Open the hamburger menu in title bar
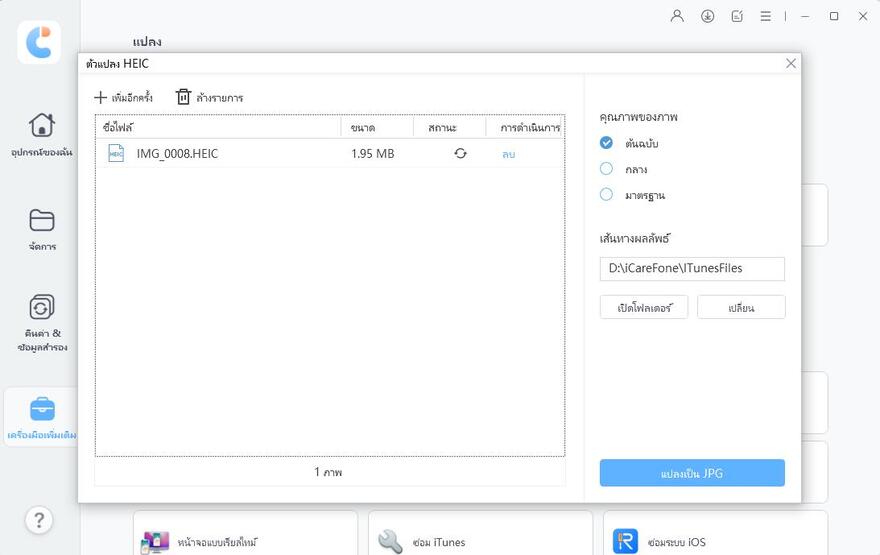The image size is (880, 555). pyautogui.click(x=765, y=16)
